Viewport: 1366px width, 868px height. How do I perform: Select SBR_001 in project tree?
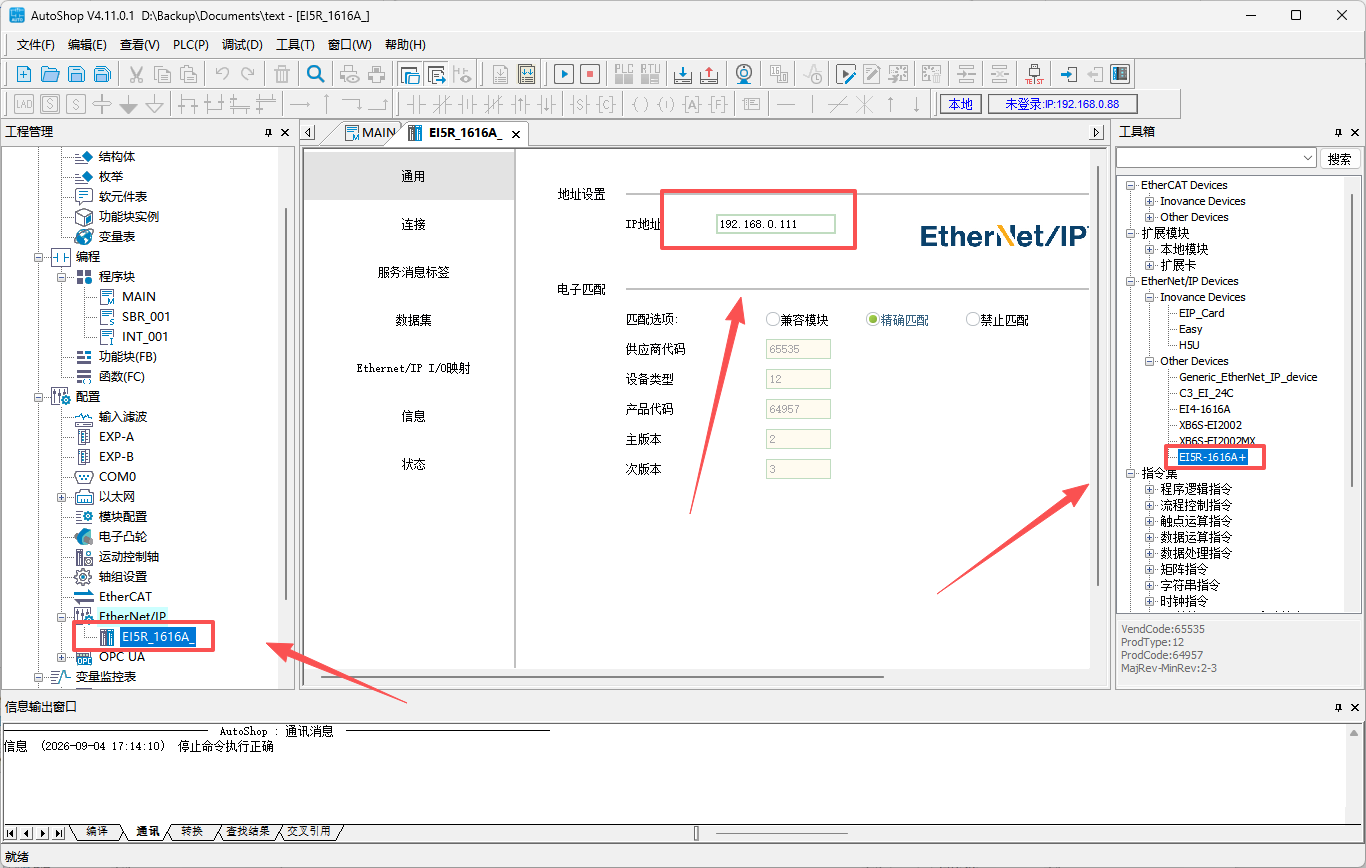[x=146, y=317]
